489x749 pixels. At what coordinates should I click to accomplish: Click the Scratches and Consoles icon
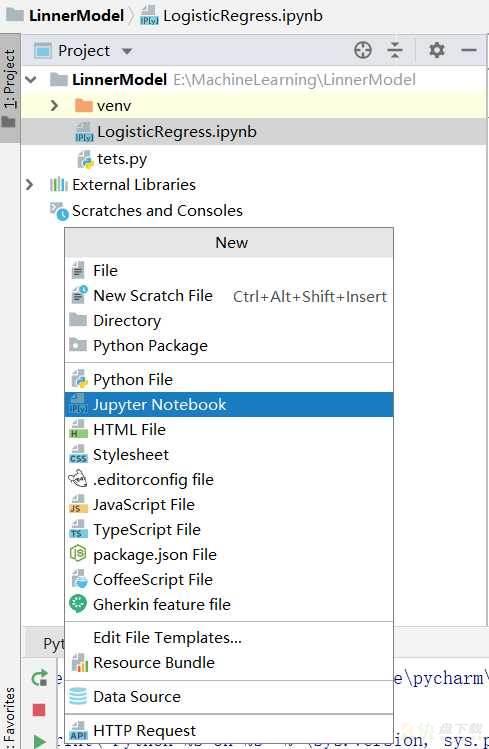coord(60,211)
